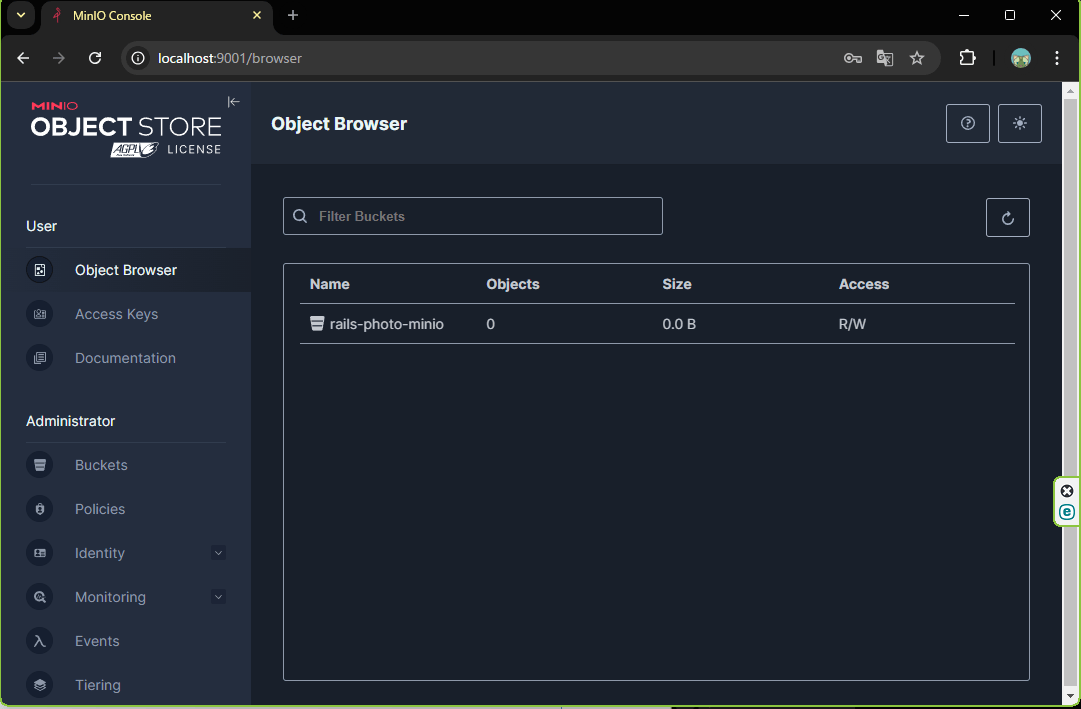Open the tab search dropdown in Chrome
The width and height of the screenshot is (1081, 709).
pyautogui.click(x=19, y=15)
